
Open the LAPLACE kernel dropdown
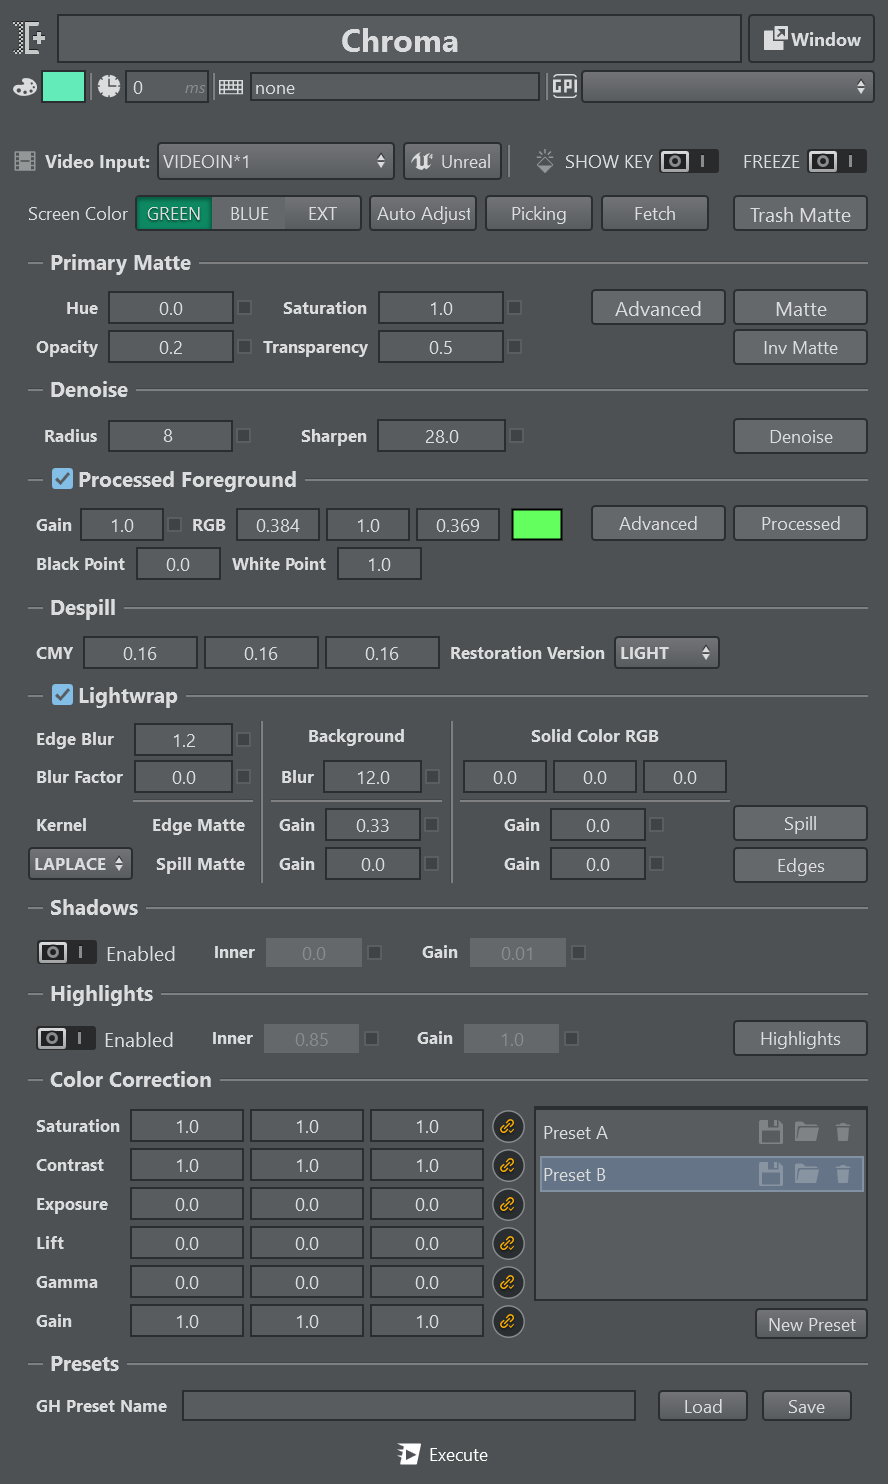[x=80, y=863]
